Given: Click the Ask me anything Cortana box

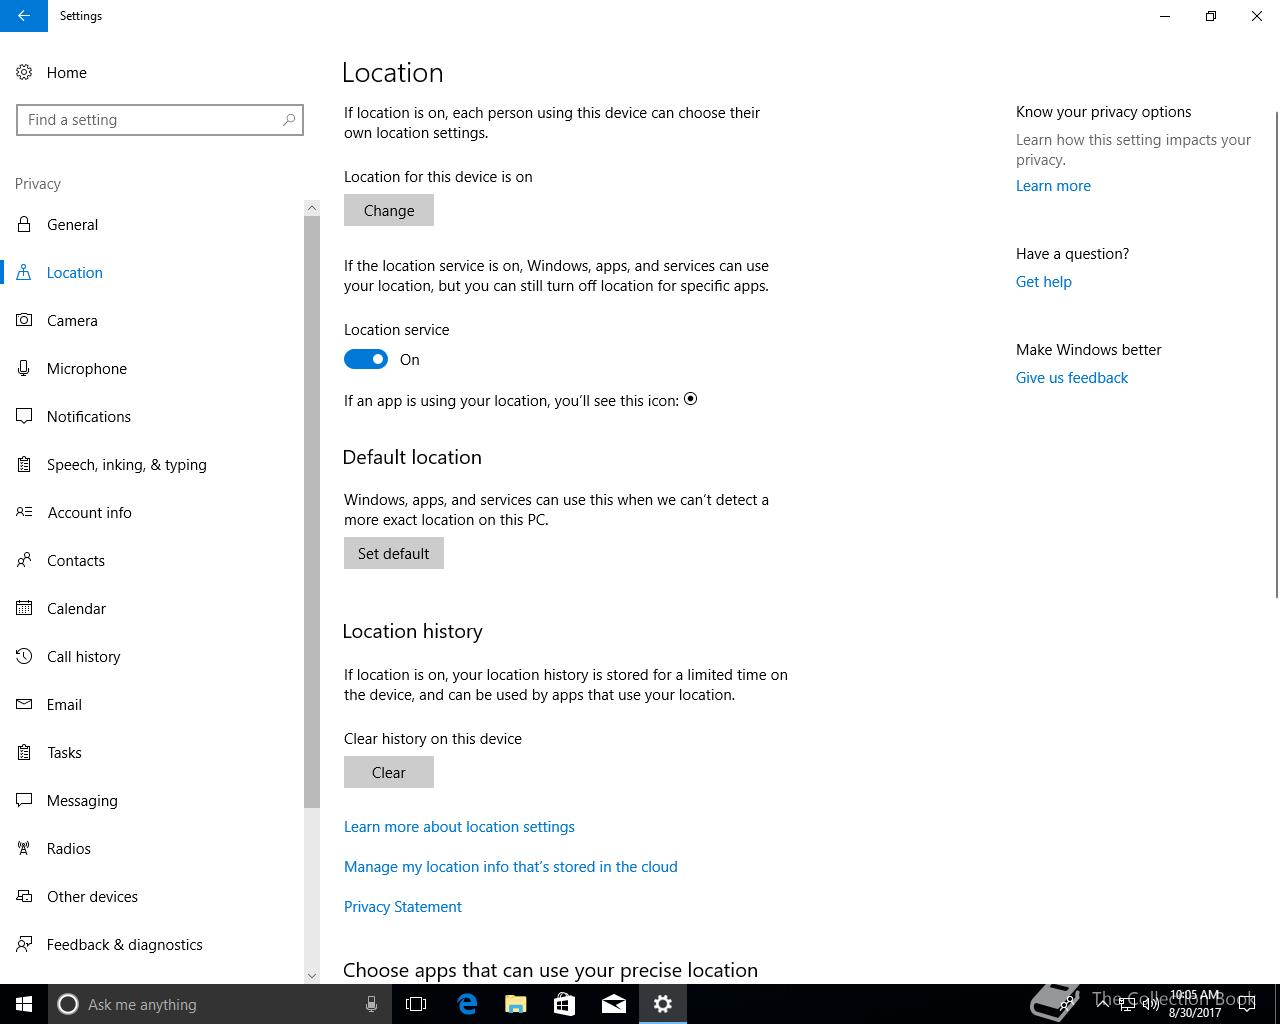Looking at the screenshot, I should [220, 1004].
